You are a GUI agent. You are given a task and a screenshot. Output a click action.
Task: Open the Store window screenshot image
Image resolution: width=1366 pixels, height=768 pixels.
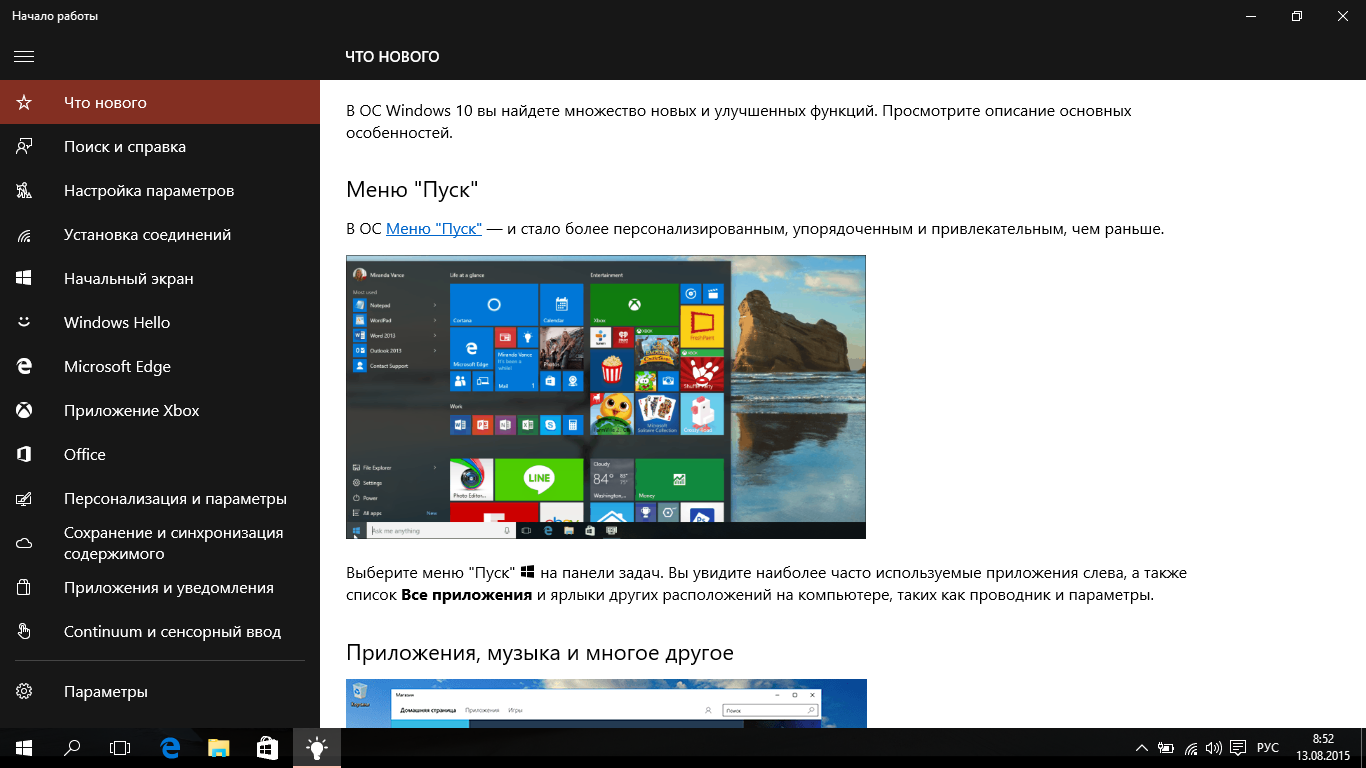(606, 703)
